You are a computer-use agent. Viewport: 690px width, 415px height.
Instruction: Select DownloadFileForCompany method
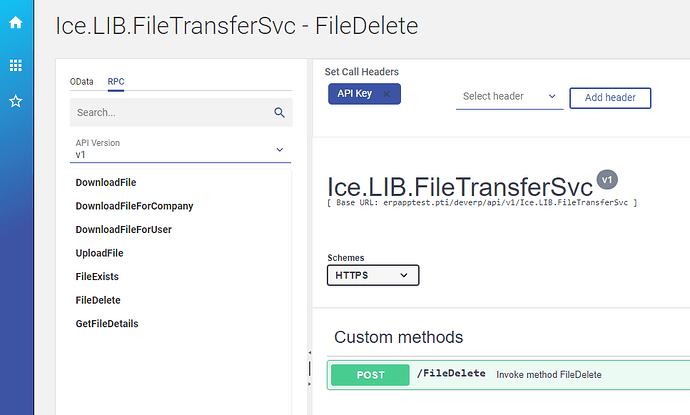click(x=134, y=206)
